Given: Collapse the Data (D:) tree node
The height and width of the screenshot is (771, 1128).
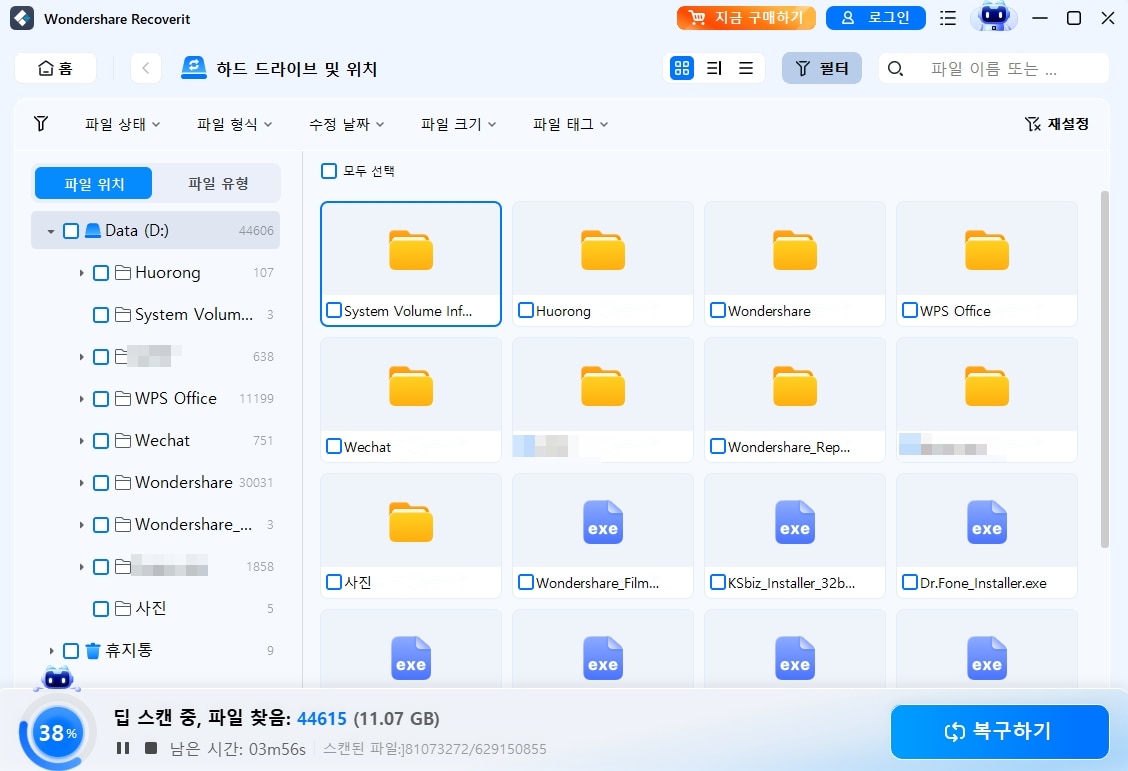Looking at the screenshot, I should pos(50,232).
